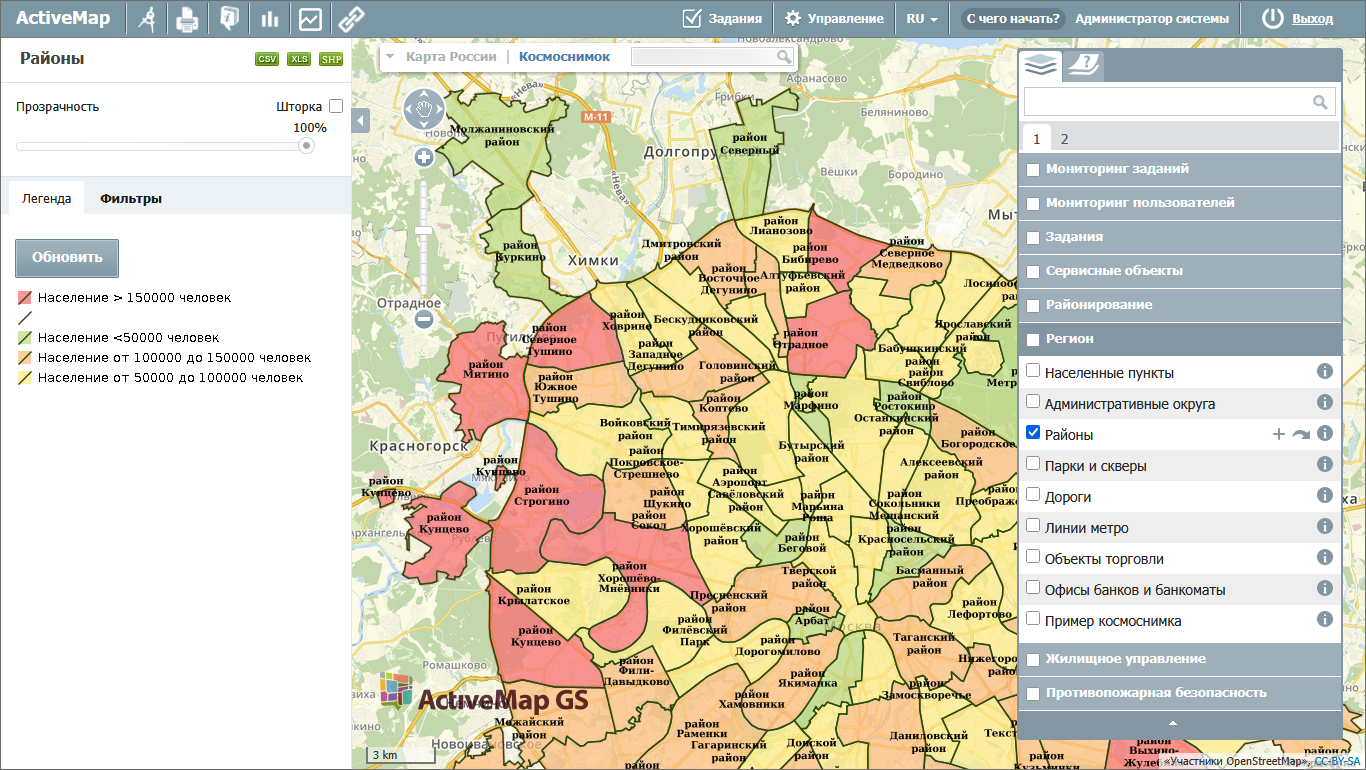1366x770 pixels.
Task: Export Районы as SHP file
Action: coord(331,59)
